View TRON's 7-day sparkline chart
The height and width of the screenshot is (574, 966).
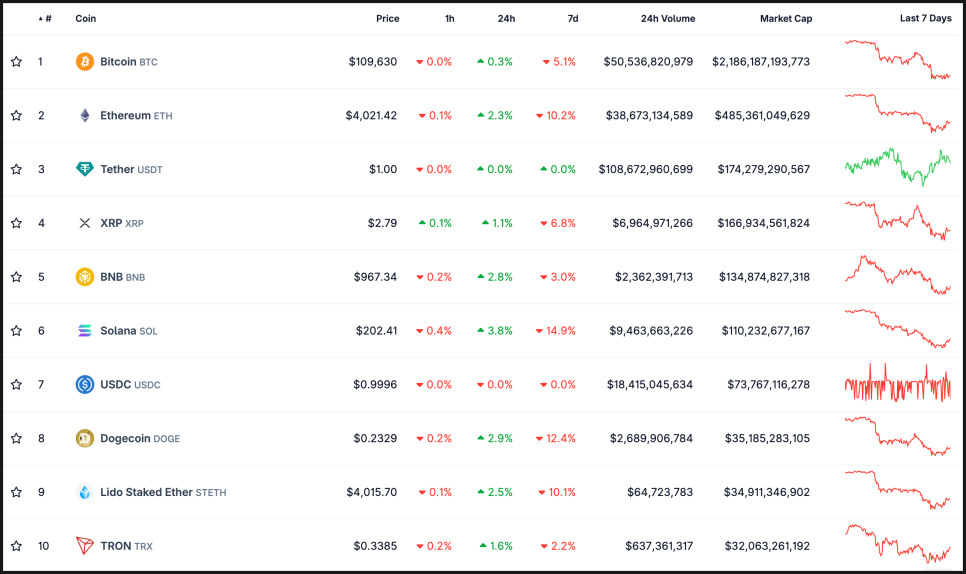coord(898,544)
